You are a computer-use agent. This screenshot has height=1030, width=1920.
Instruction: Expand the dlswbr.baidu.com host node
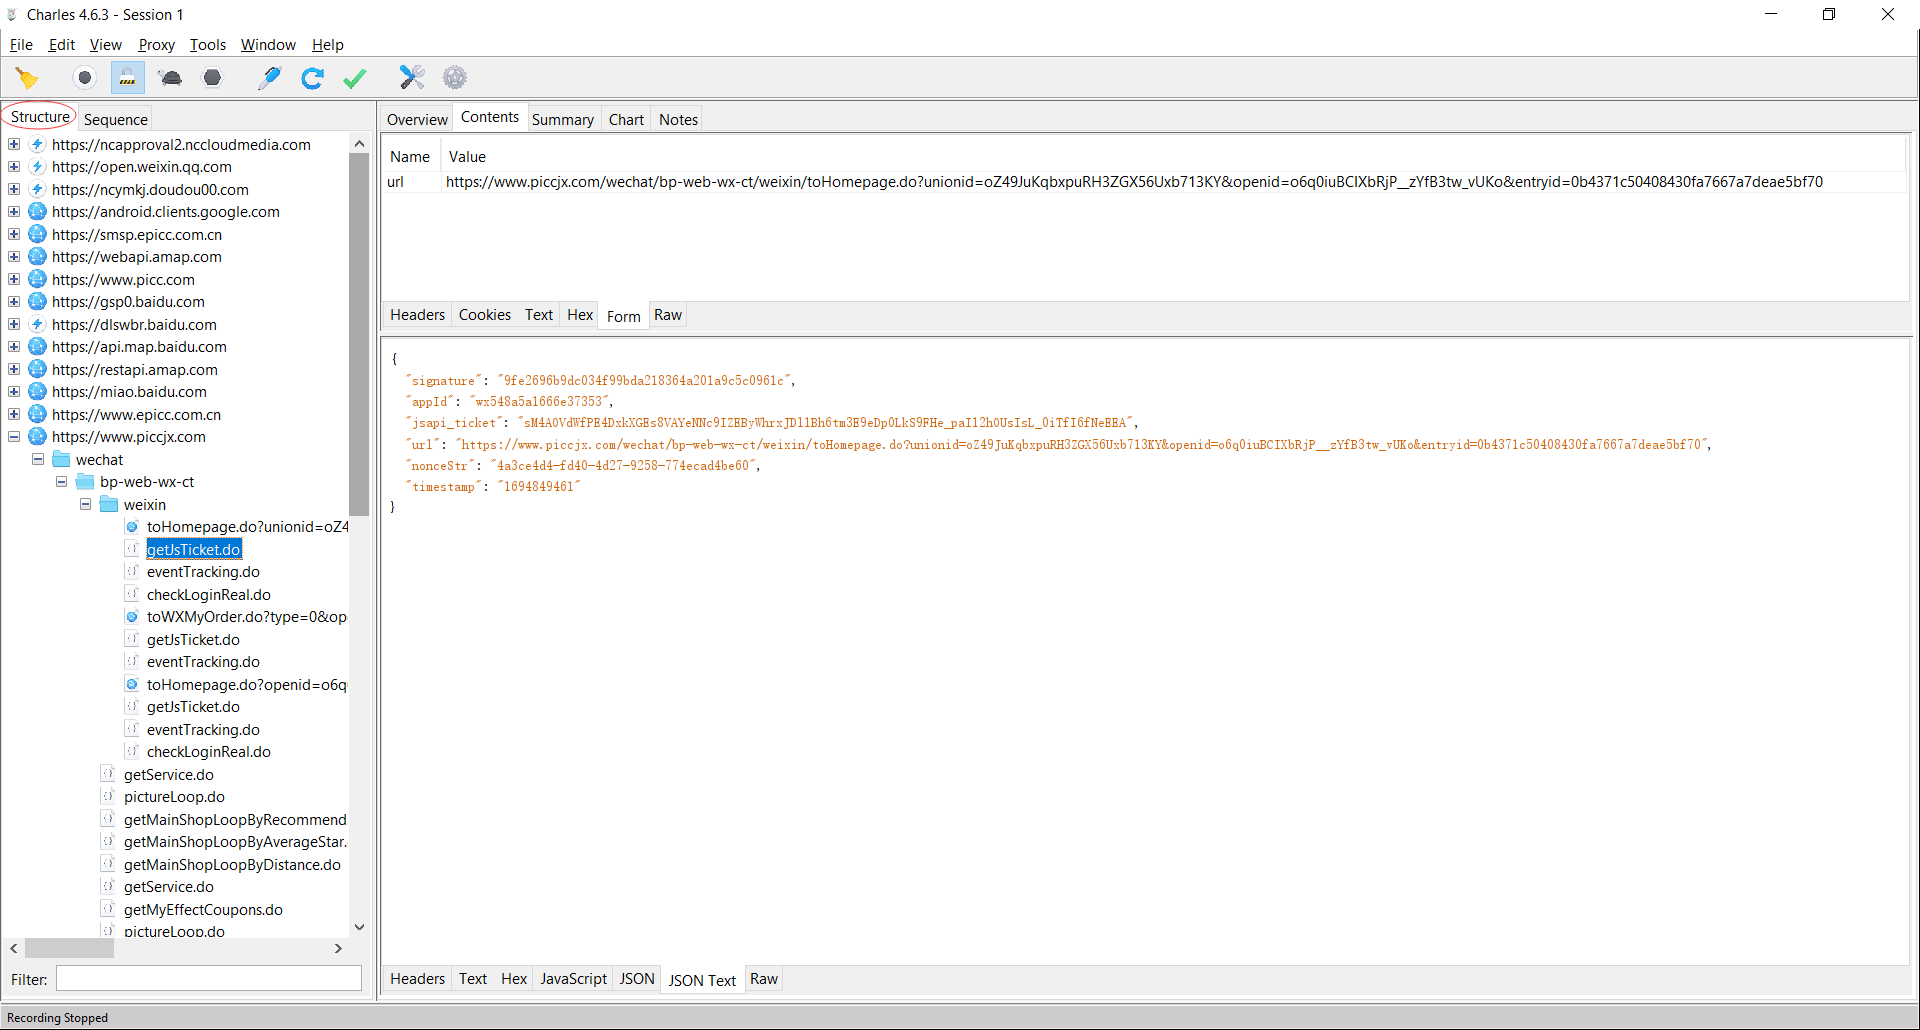(x=14, y=325)
